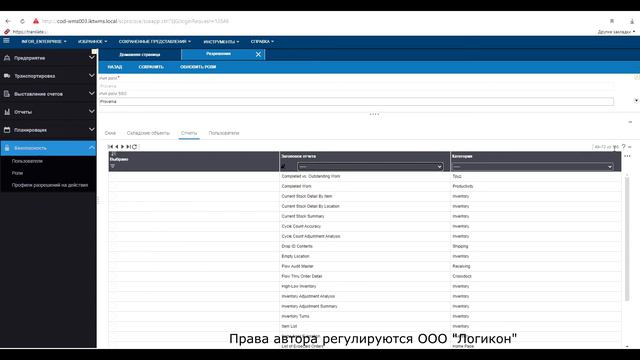Switch to the Складские объекты sub-tab

(148, 133)
